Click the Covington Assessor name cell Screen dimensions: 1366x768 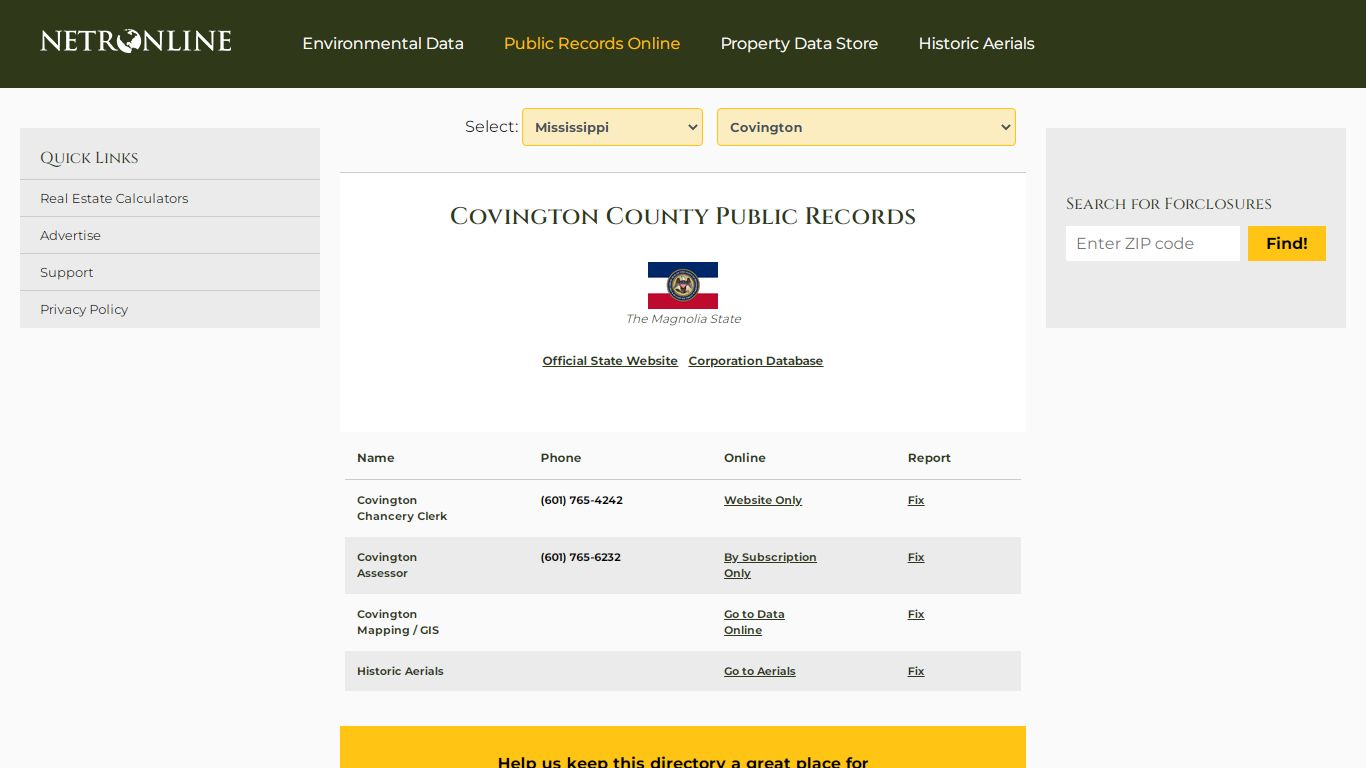click(387, 565)
